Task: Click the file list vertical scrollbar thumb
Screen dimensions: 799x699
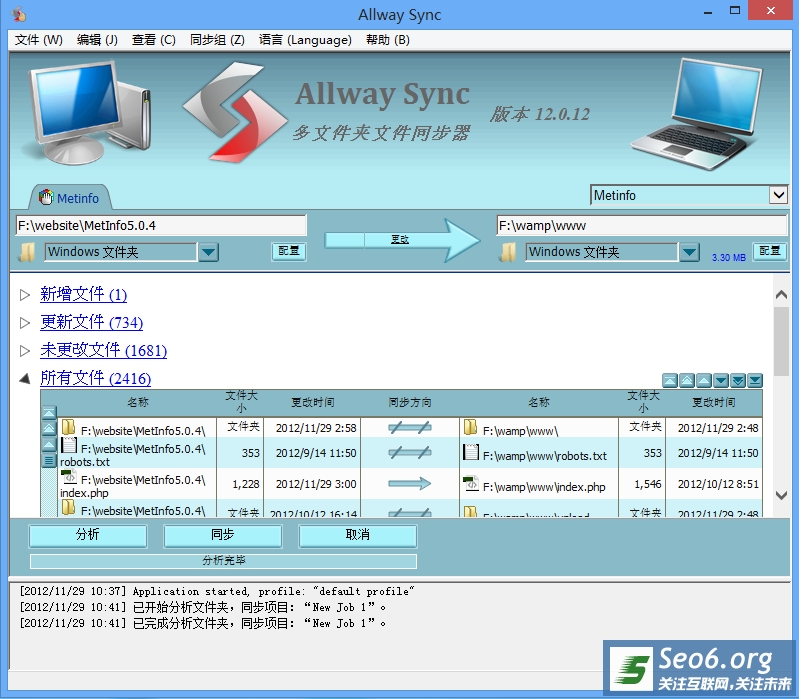Action: (781, 341)
